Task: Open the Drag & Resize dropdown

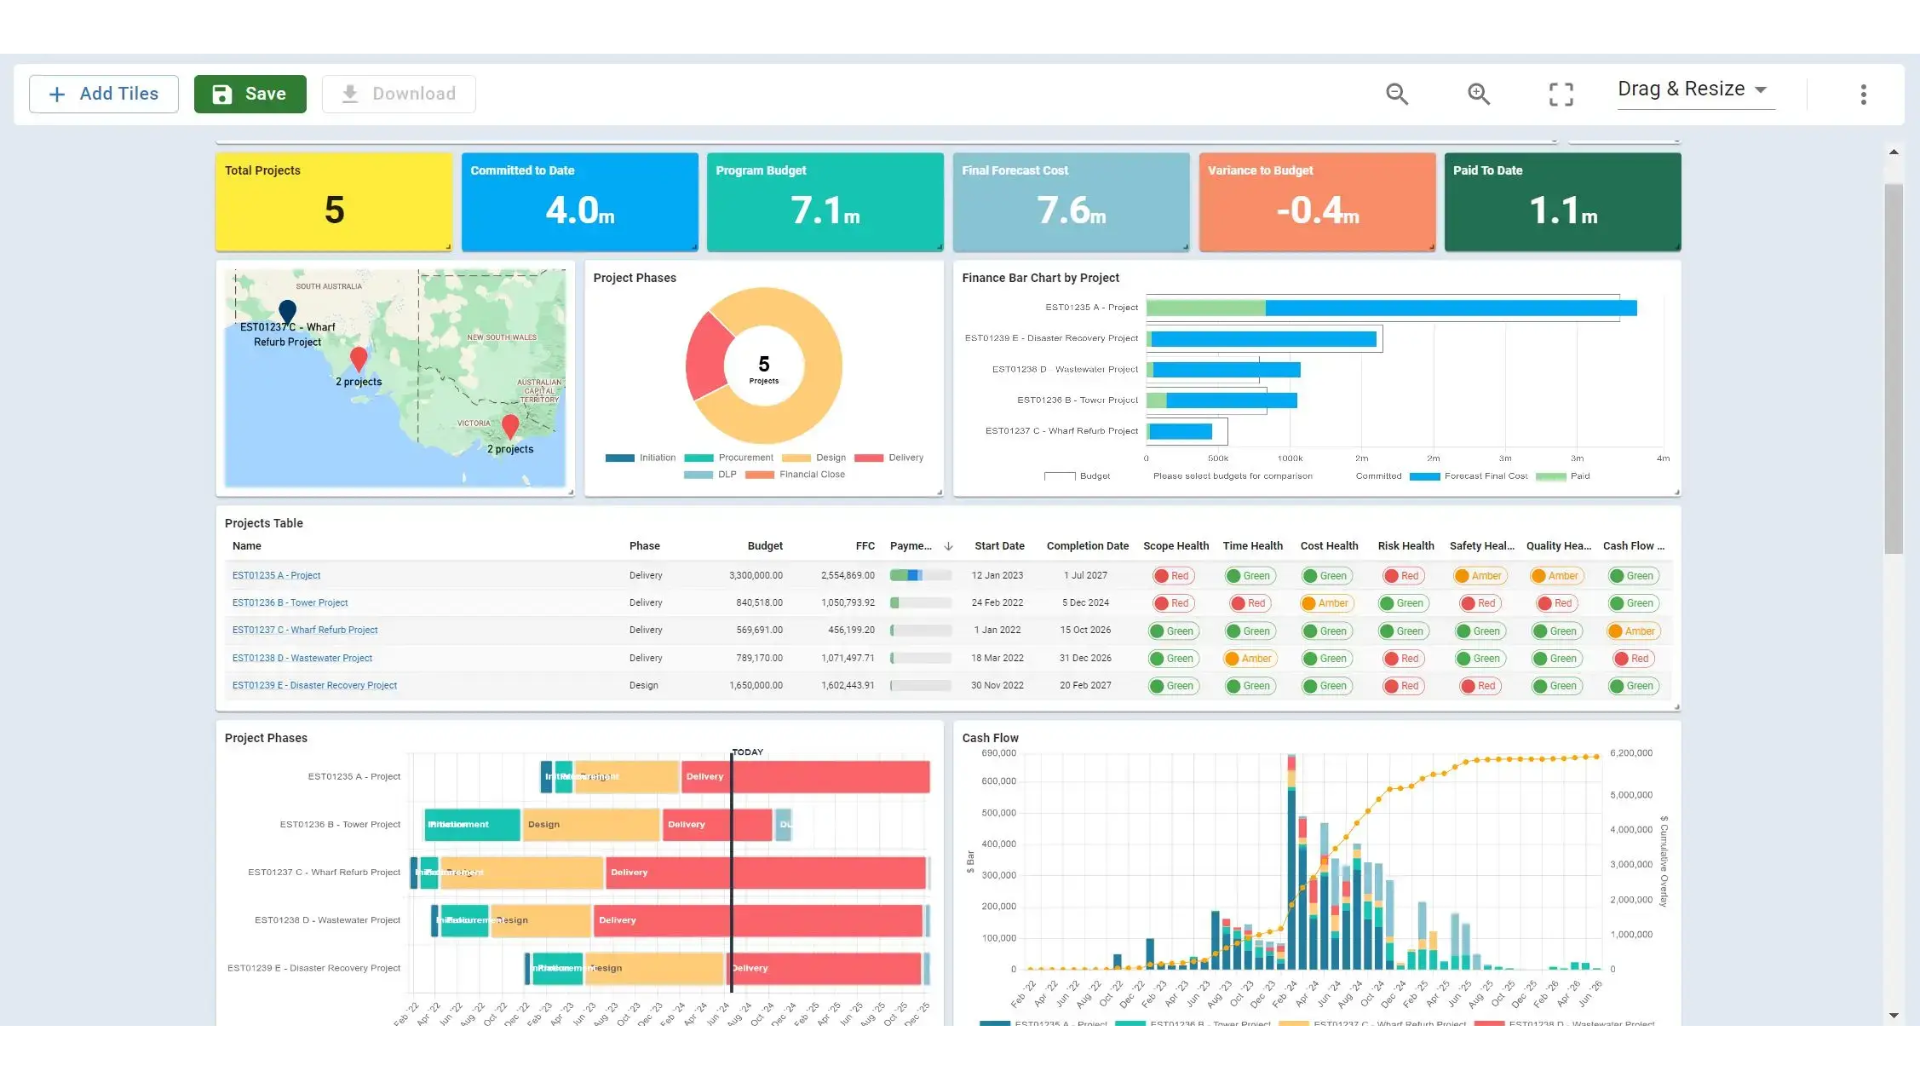Action: [1696, 89]
